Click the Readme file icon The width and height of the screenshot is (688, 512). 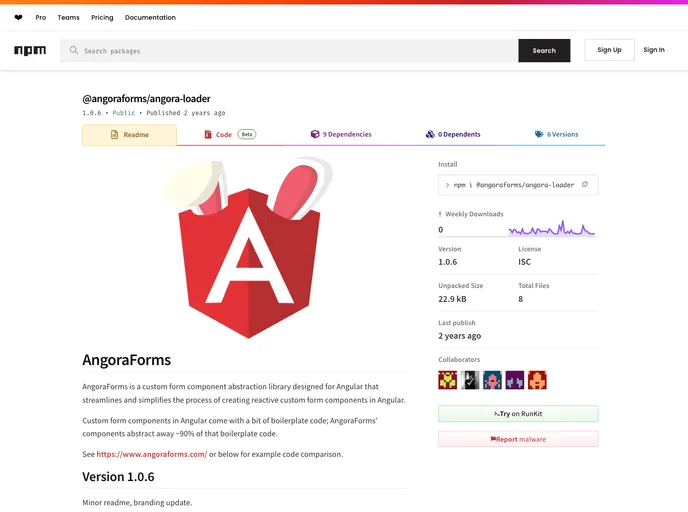114,135
